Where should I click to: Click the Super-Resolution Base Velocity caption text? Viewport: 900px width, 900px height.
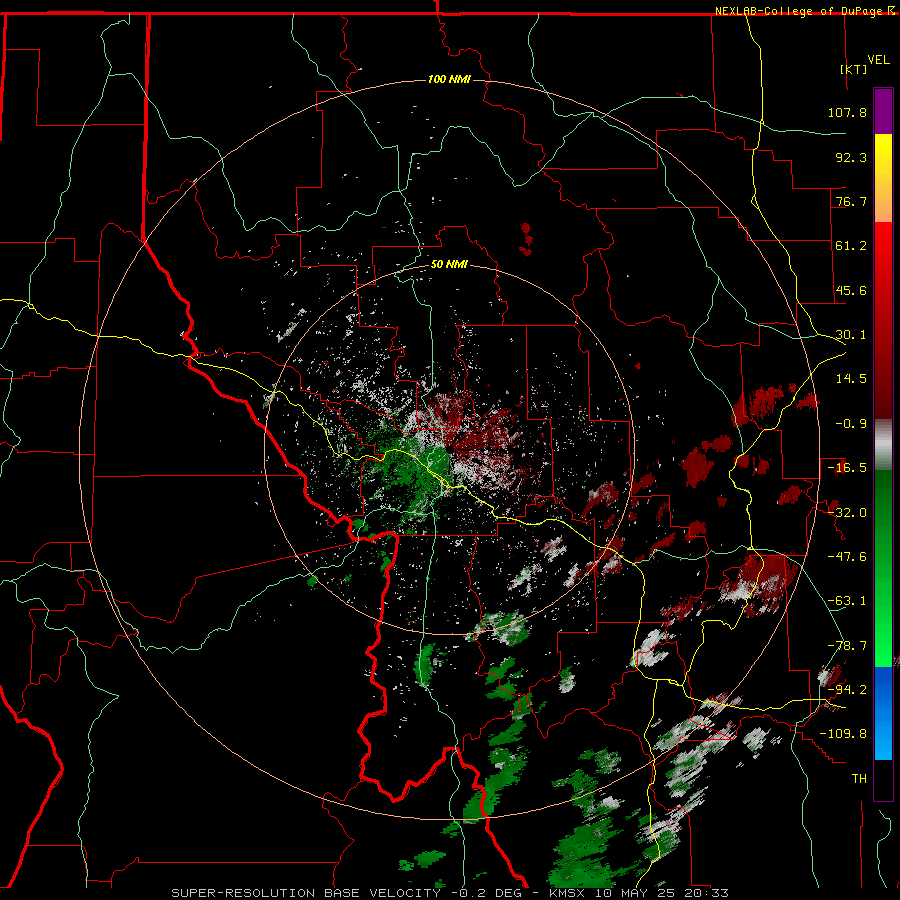point(450,893)
